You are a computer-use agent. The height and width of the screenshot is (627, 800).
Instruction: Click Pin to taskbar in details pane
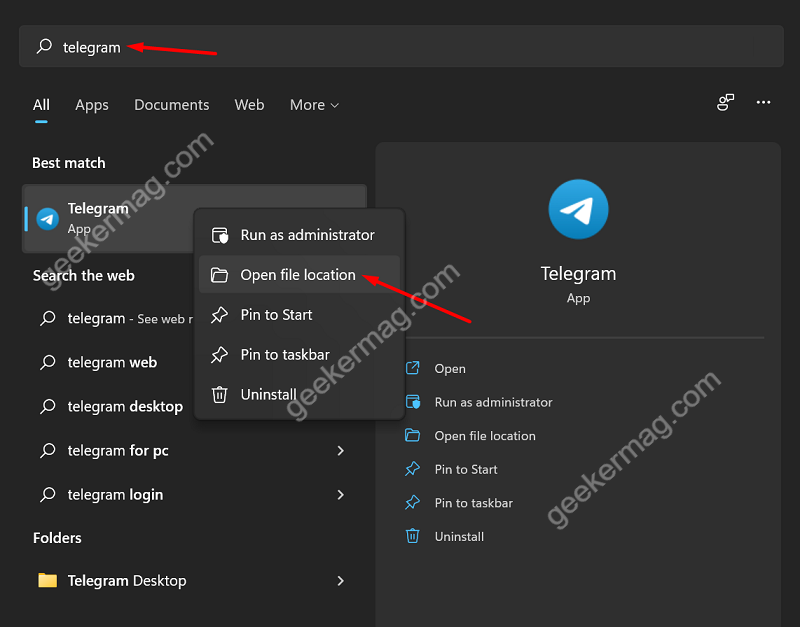tap(473, 503)
